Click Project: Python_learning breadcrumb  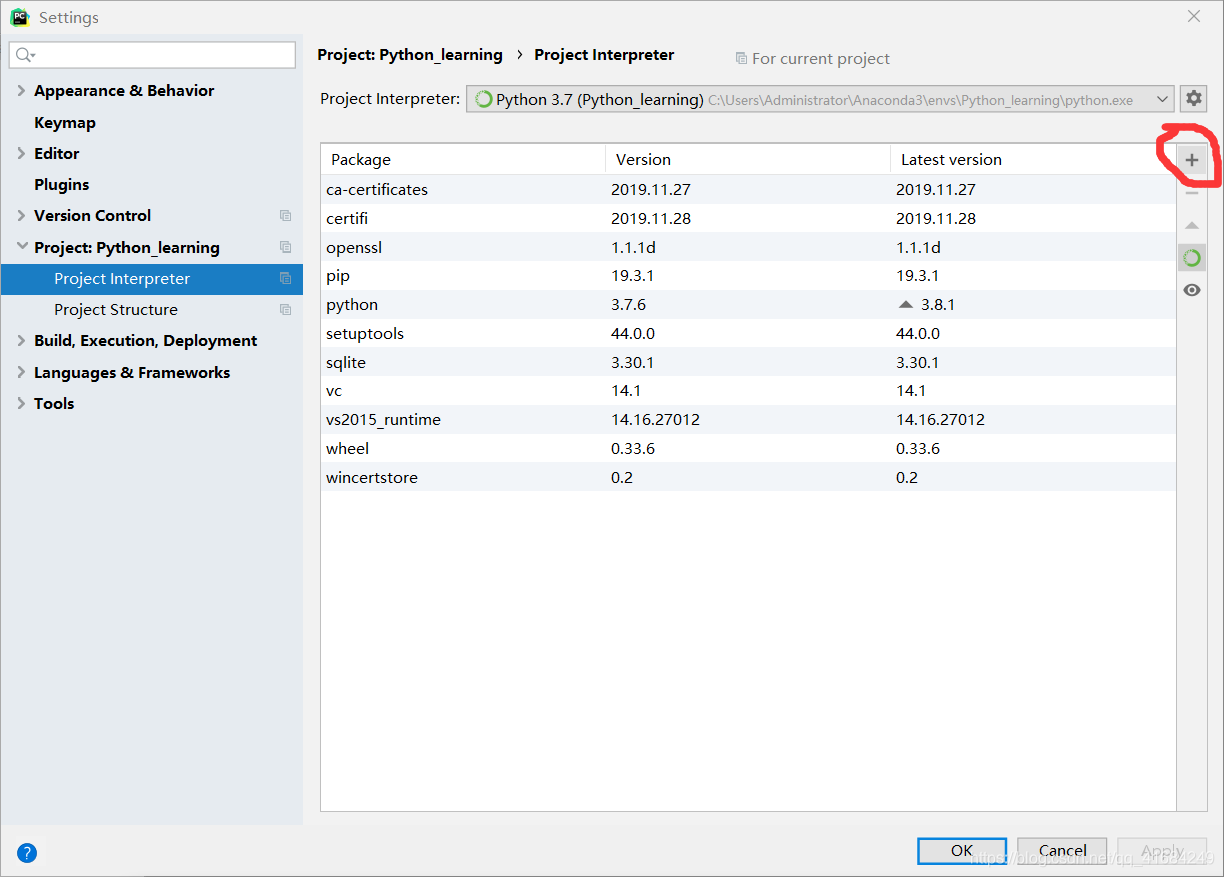410,55
